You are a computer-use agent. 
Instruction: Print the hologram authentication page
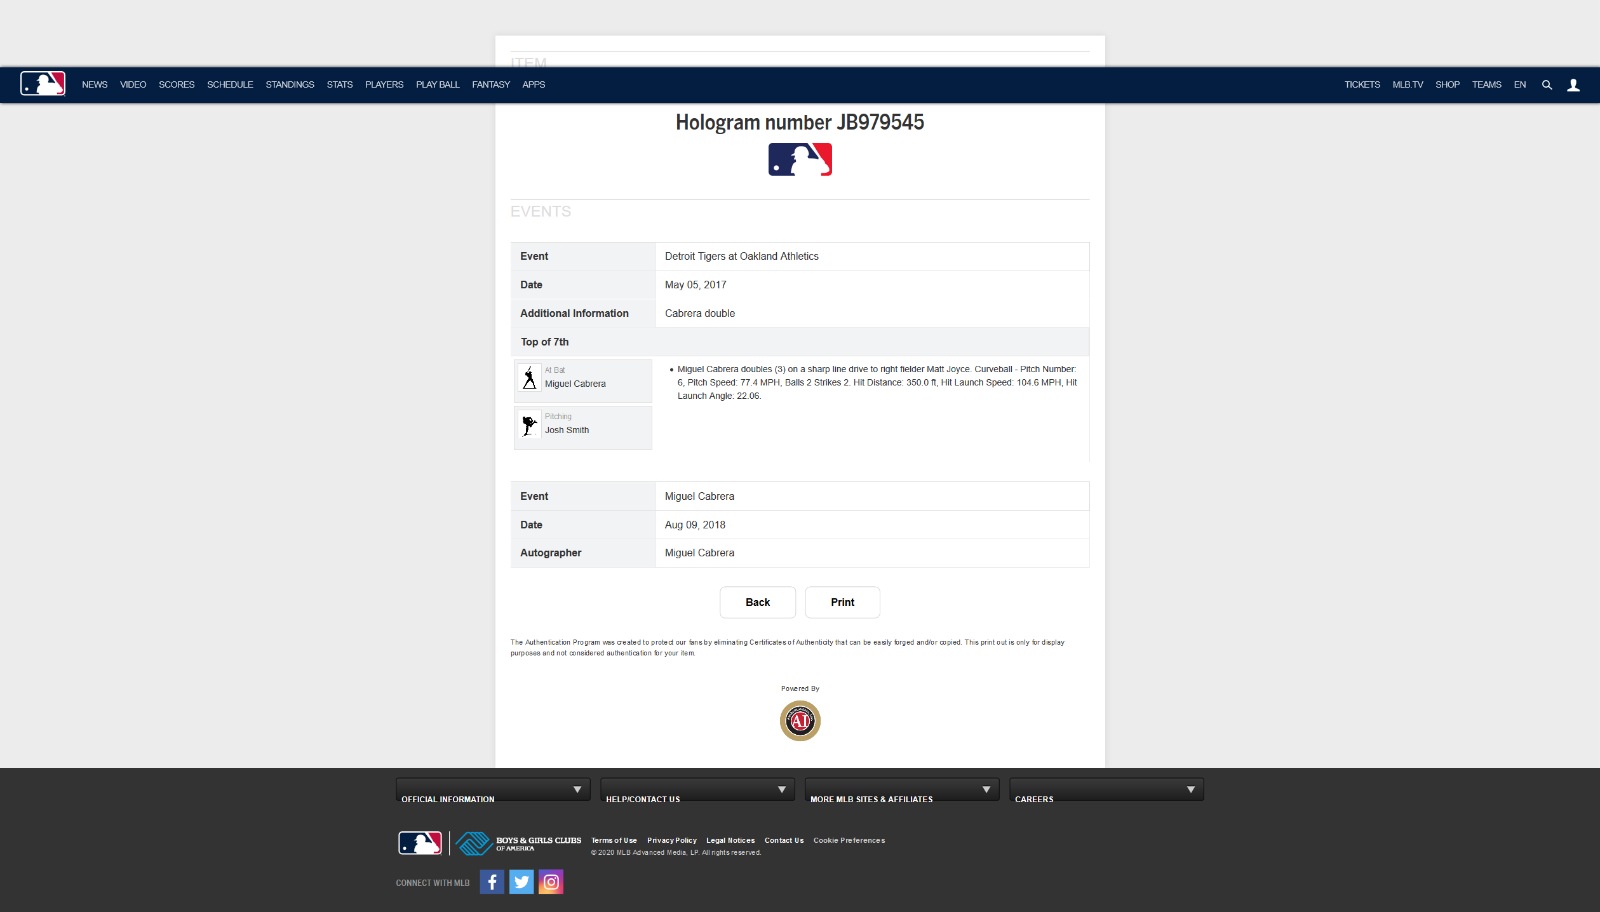coord(842,602)
